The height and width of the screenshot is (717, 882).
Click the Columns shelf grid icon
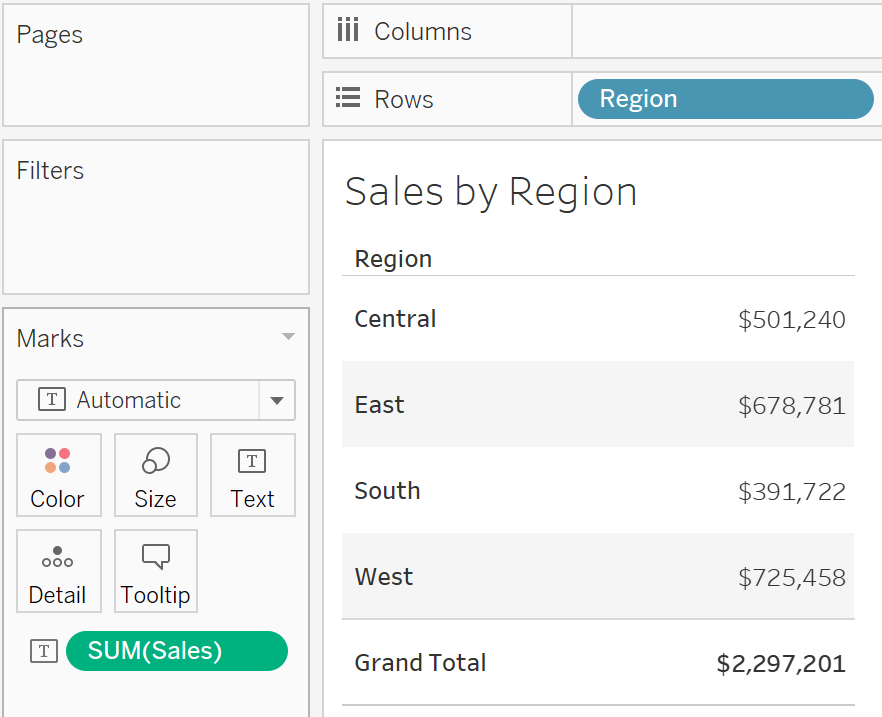[x=347, y=31]
